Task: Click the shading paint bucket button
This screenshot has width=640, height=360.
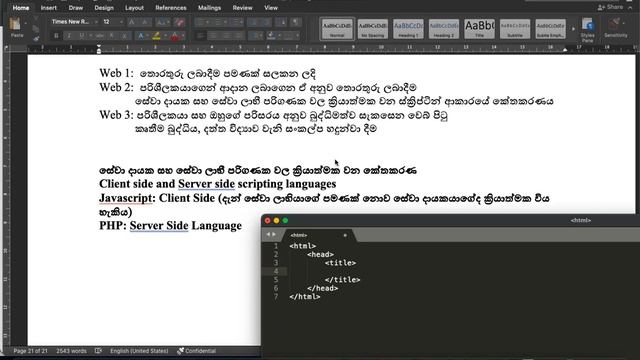Action: [271, 36]
